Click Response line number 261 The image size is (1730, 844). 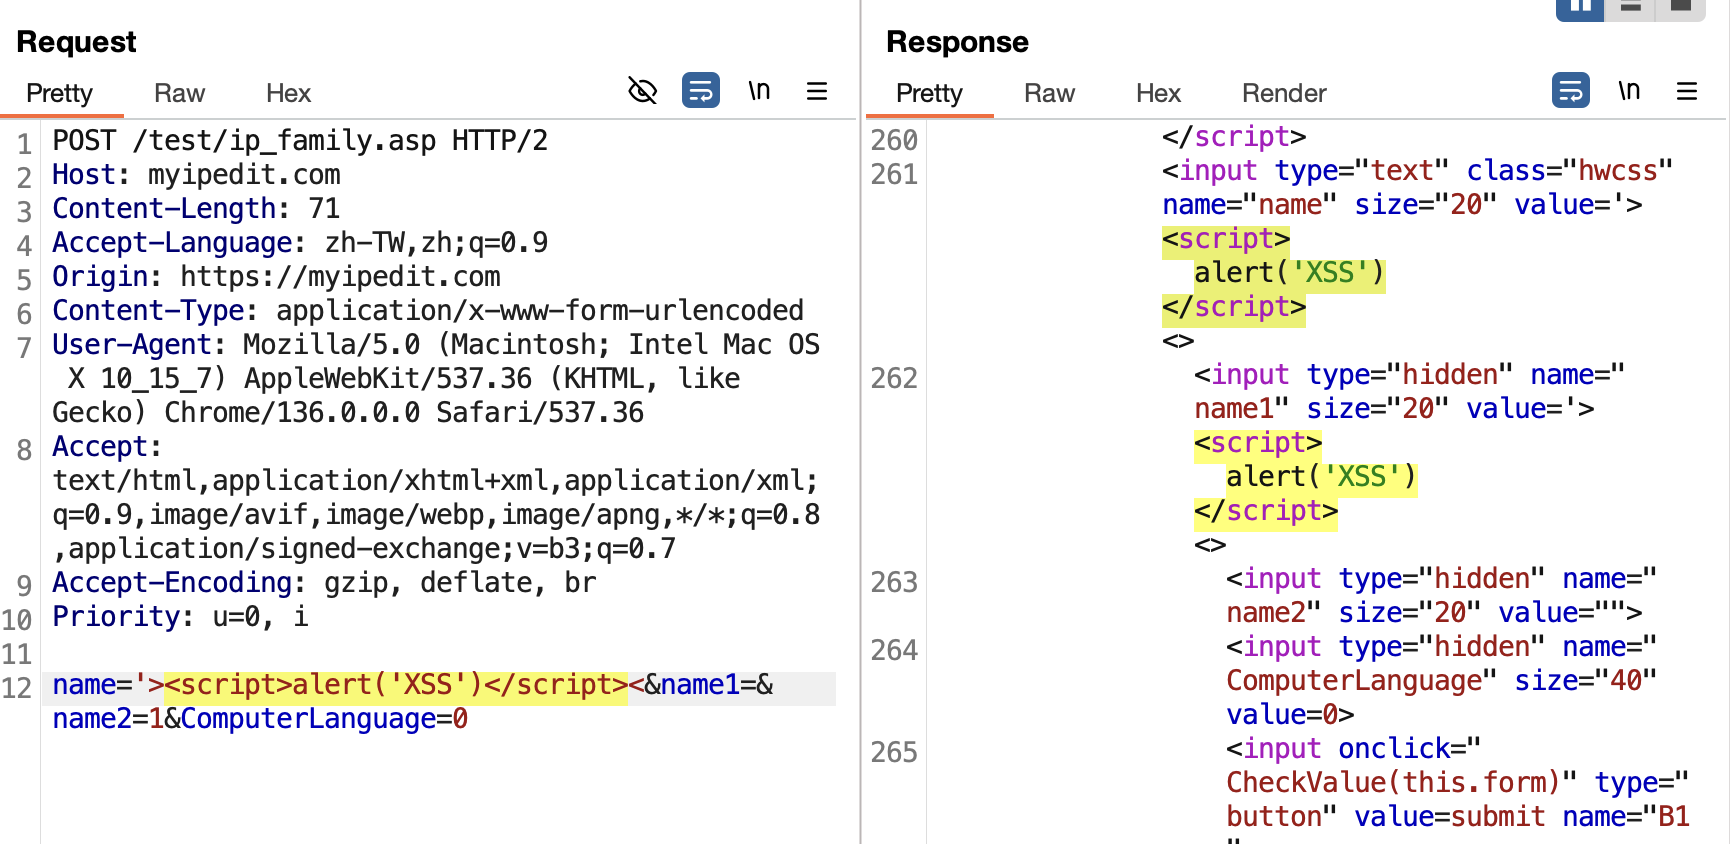point(894,174)
